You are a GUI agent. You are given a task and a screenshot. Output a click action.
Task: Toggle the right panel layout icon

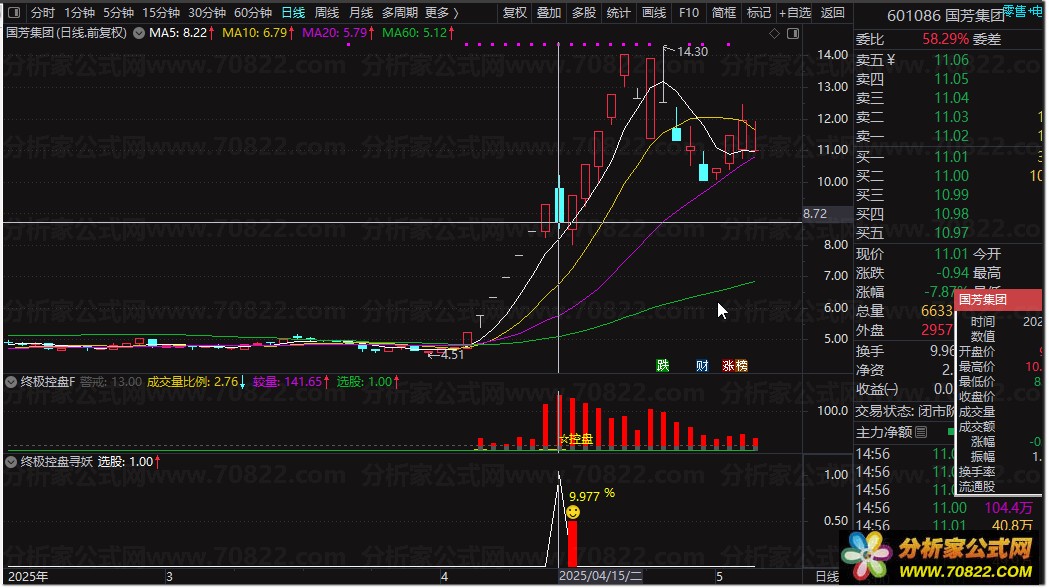[x=793, y=33]
